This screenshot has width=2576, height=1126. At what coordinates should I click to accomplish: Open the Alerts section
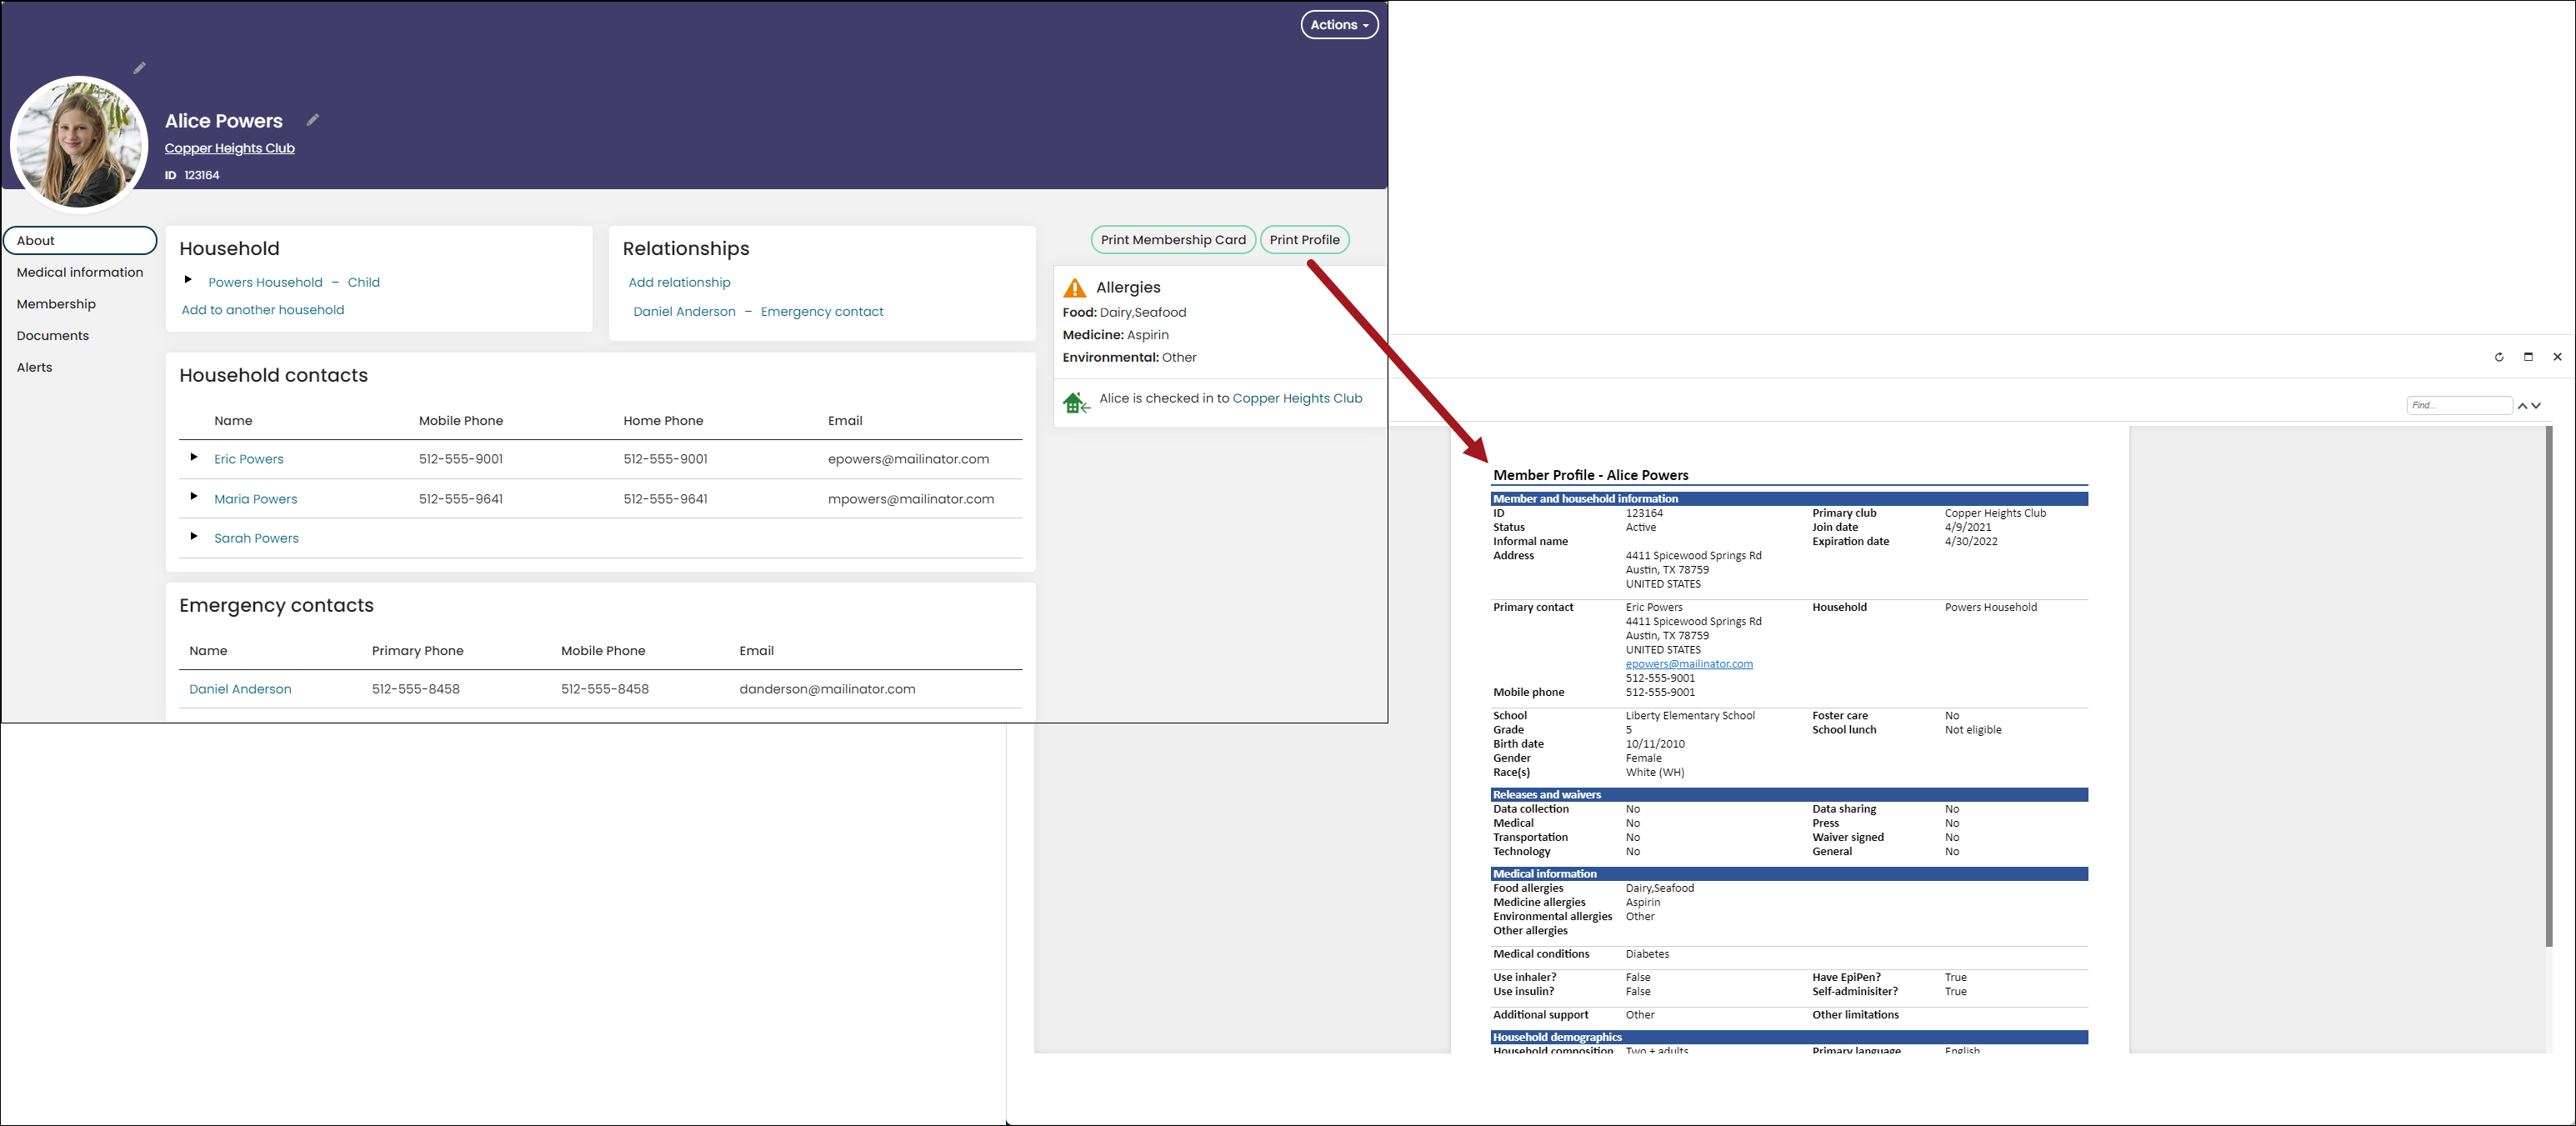(35, 368)
